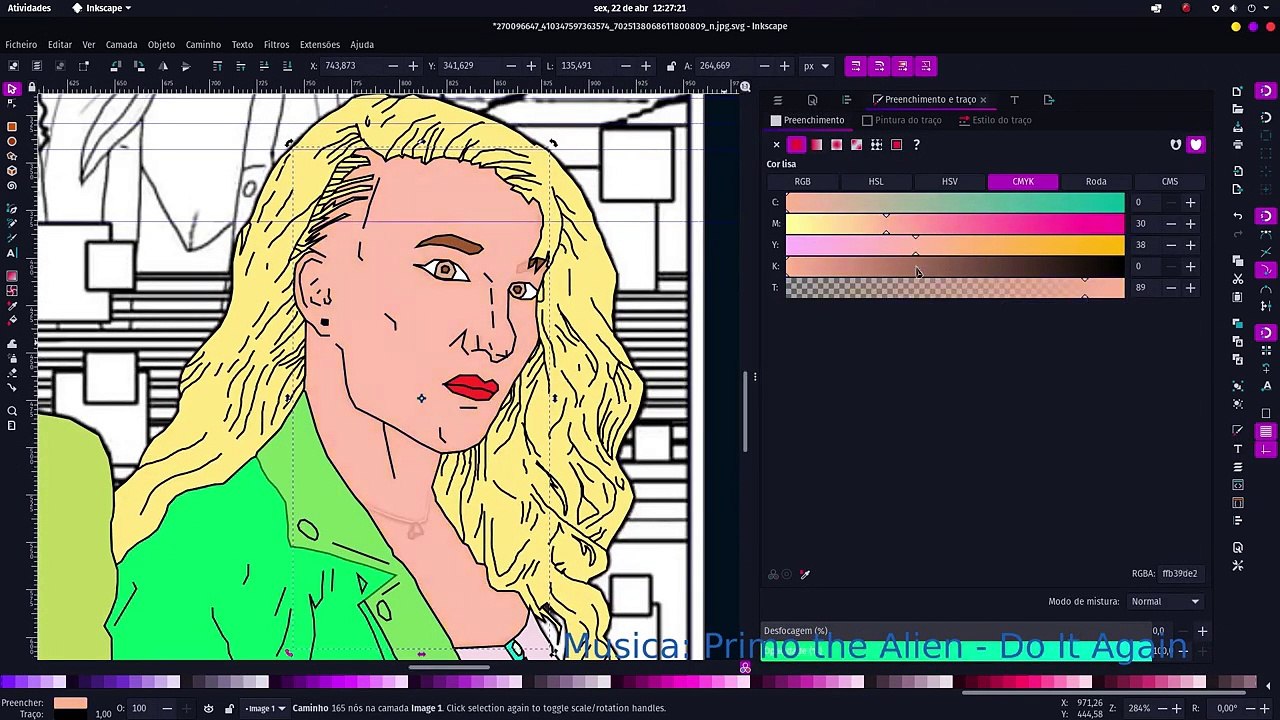
Task: Toggle layer lock in status bar
Action: [229, 708]
